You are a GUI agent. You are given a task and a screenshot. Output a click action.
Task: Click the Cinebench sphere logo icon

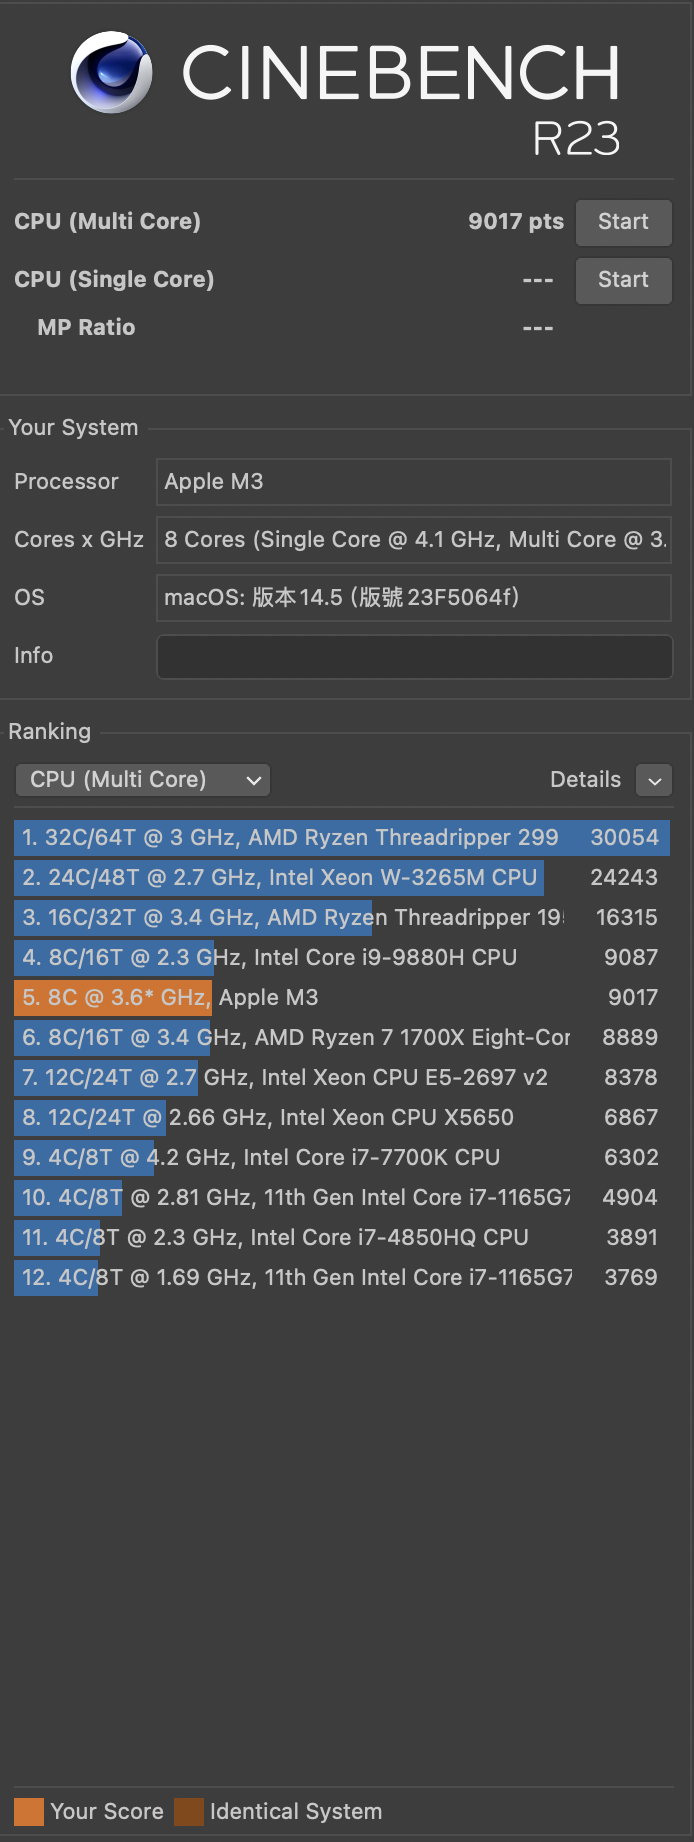pyautogui.click(x=111, y=72)
